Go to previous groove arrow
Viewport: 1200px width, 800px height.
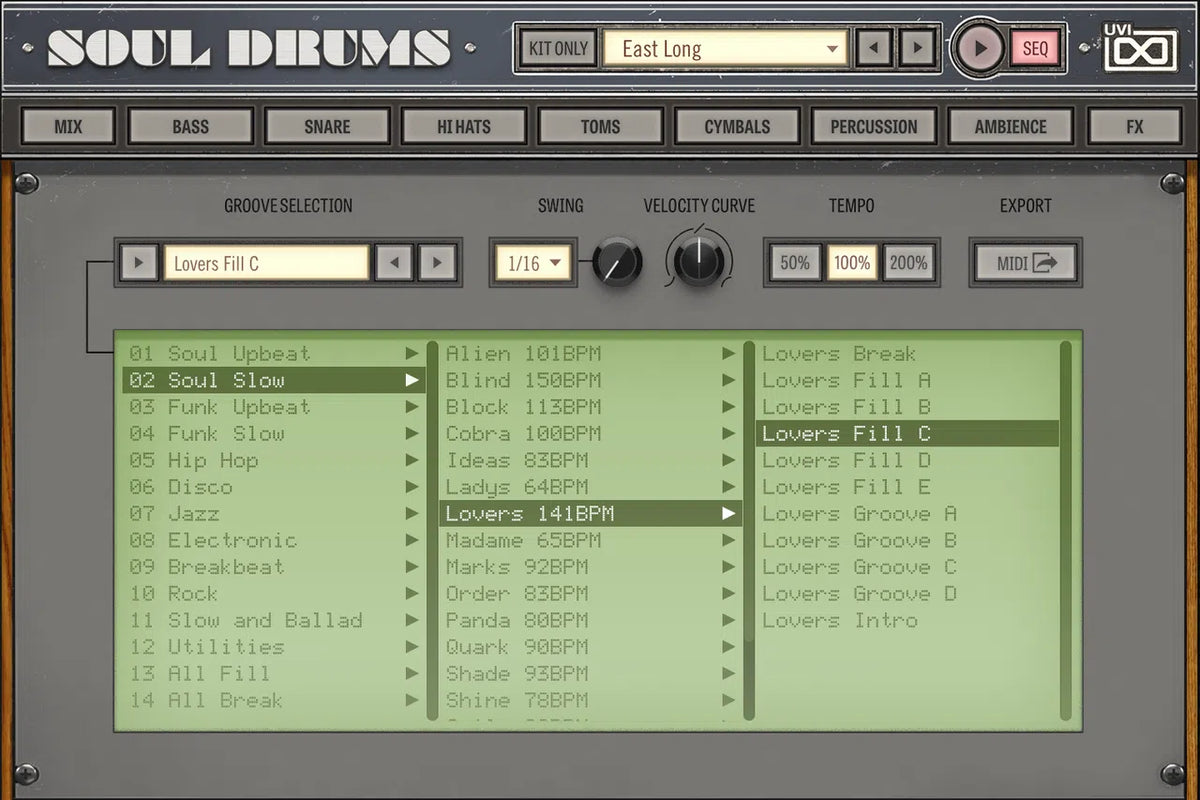(395, 263)
